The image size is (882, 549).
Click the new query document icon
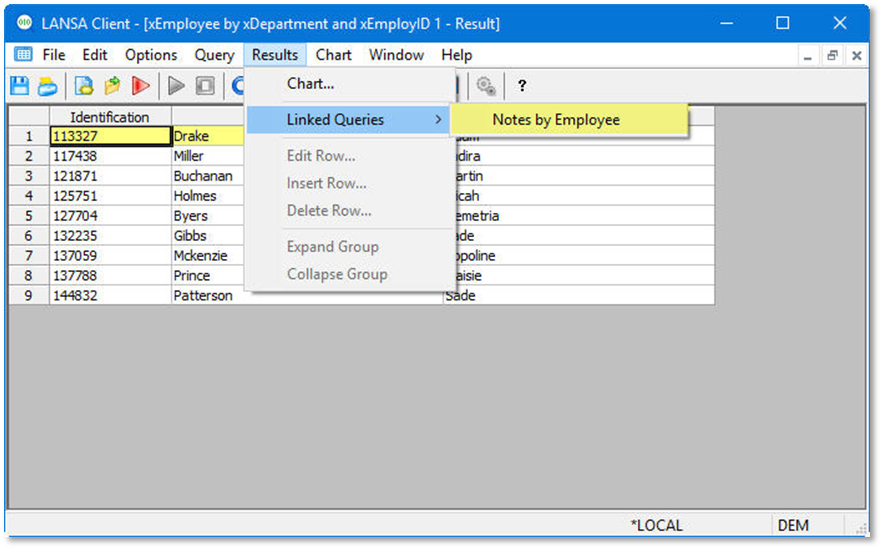coord(84,86)
